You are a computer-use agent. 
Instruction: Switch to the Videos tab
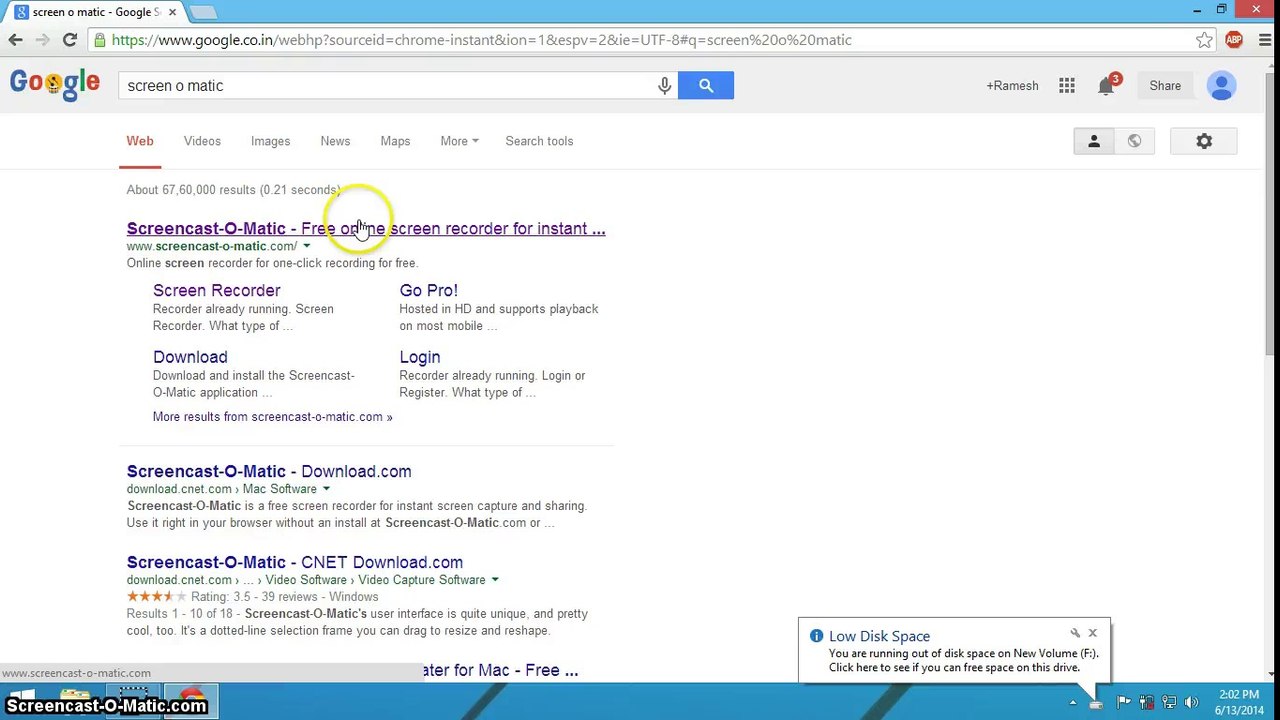pyautogui.click(x=202, y=141)
